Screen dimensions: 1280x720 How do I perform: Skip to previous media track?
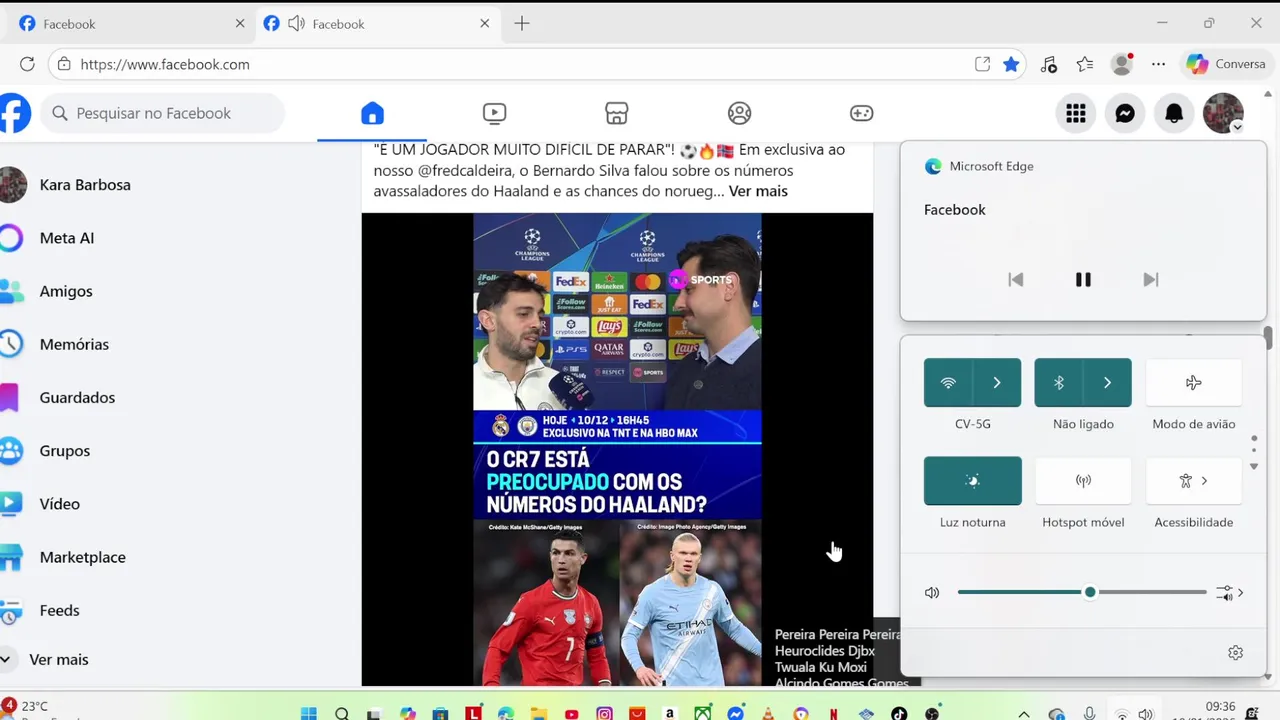(x=1016, y=280)
